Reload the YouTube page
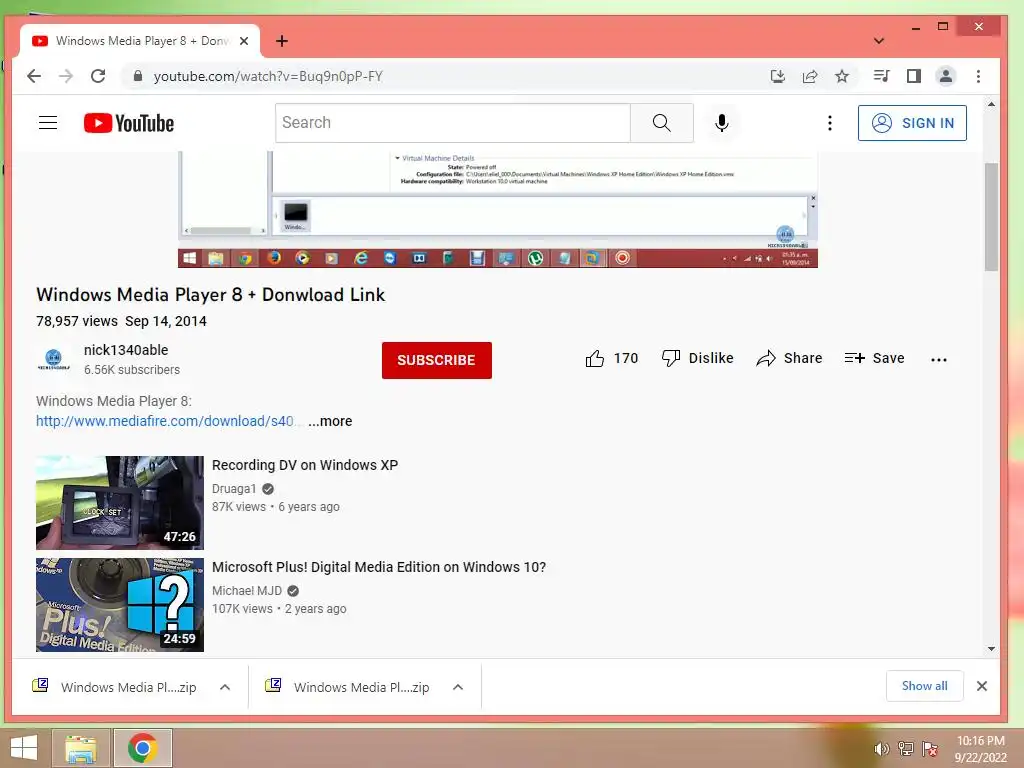1024x768 pixels. coord(98,76)
